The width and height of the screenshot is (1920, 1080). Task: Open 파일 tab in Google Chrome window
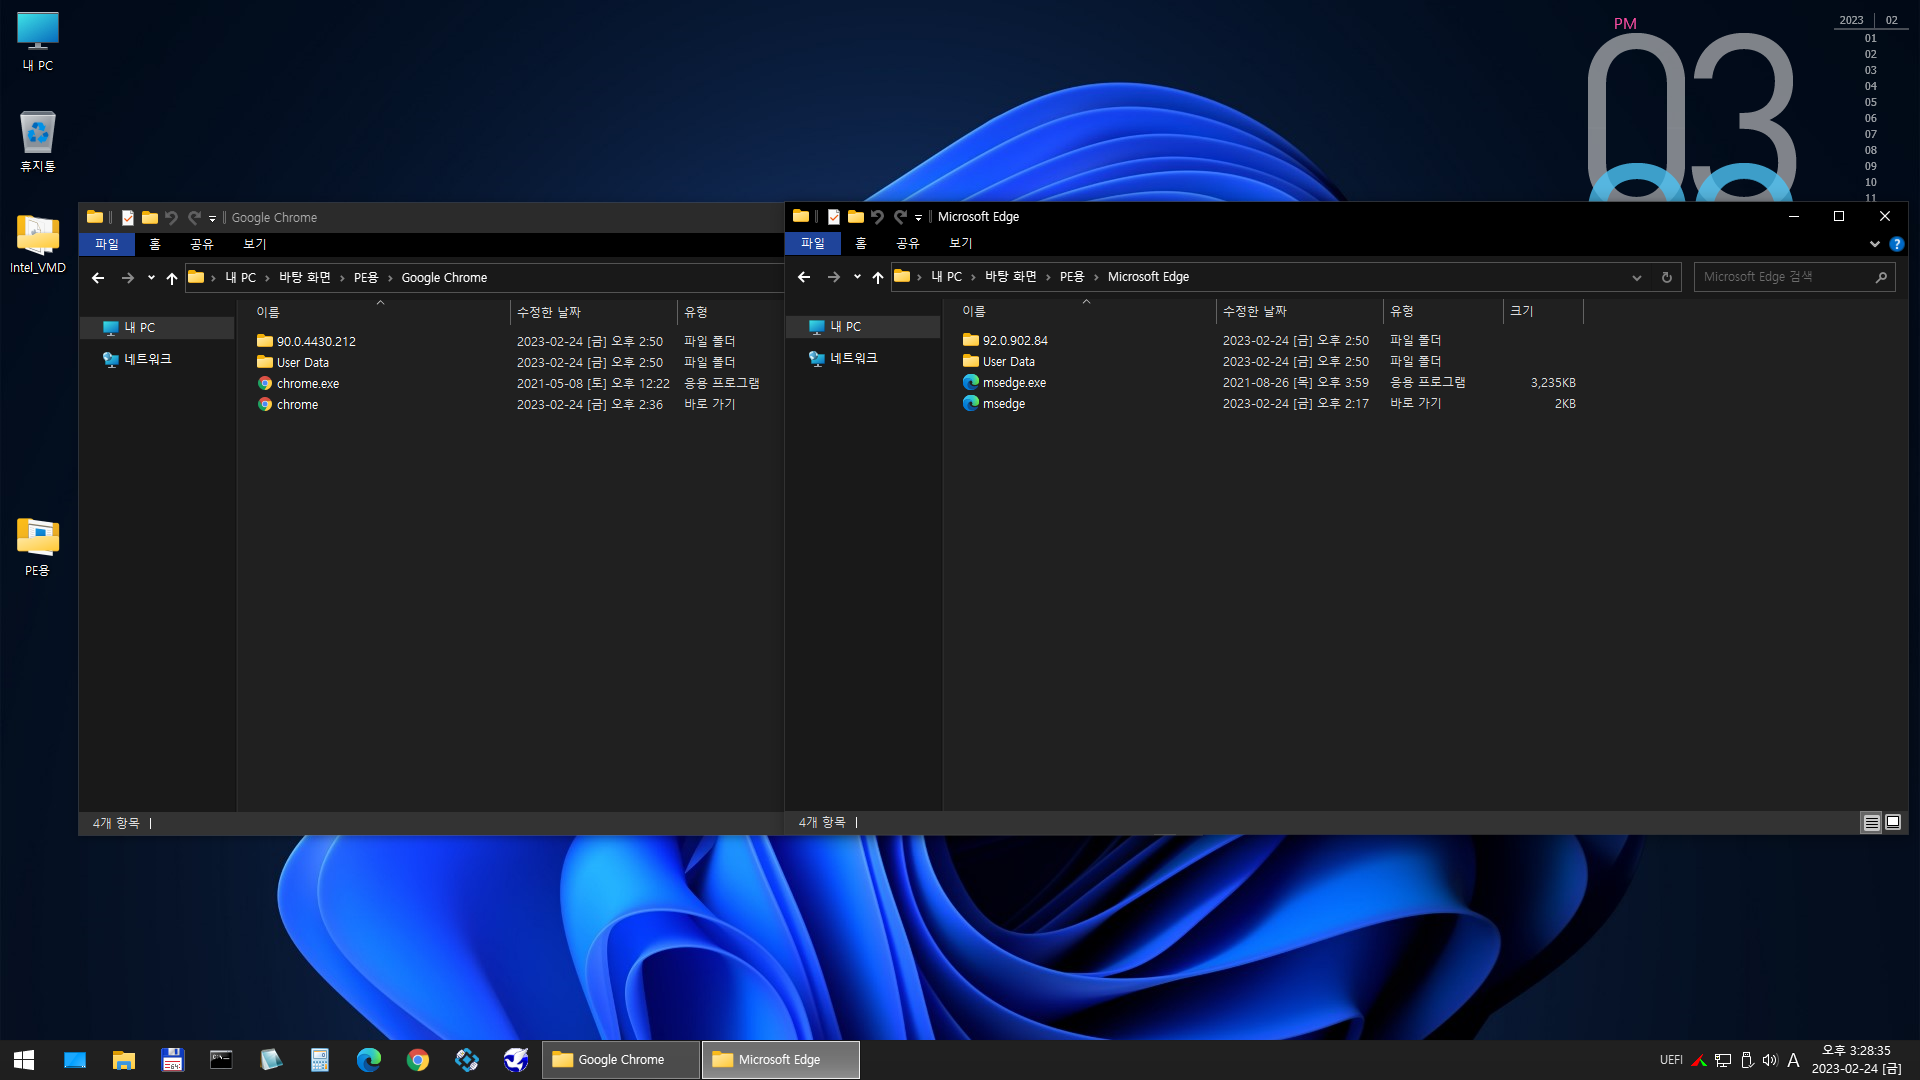pyautogui.click(x=107, y=244)
